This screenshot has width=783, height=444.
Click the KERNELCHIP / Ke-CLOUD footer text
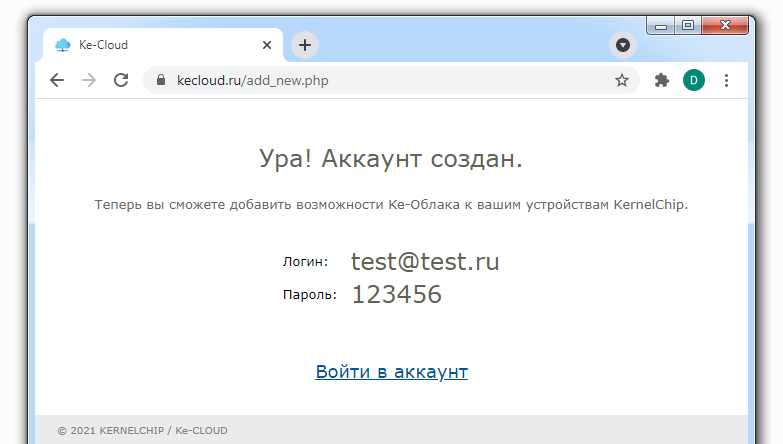(142, 431)
